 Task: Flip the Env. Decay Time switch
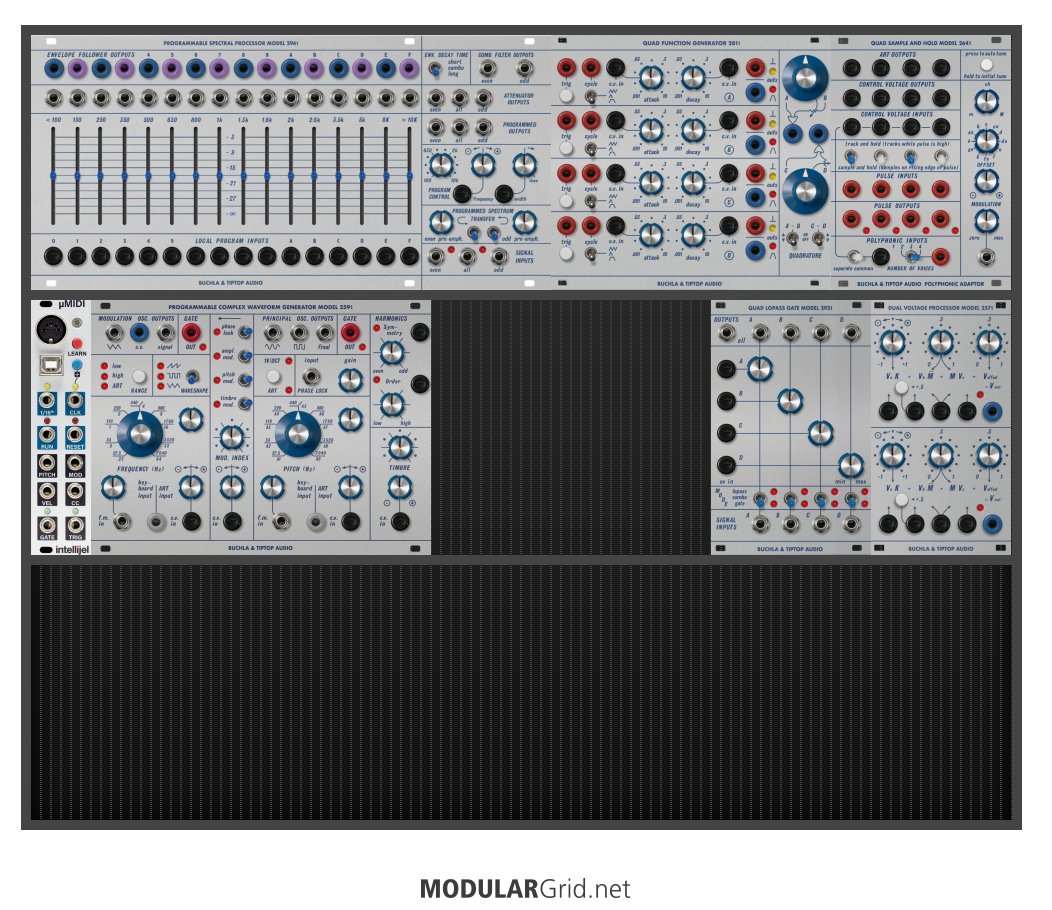pyautogui.click(x=435, y=68)
